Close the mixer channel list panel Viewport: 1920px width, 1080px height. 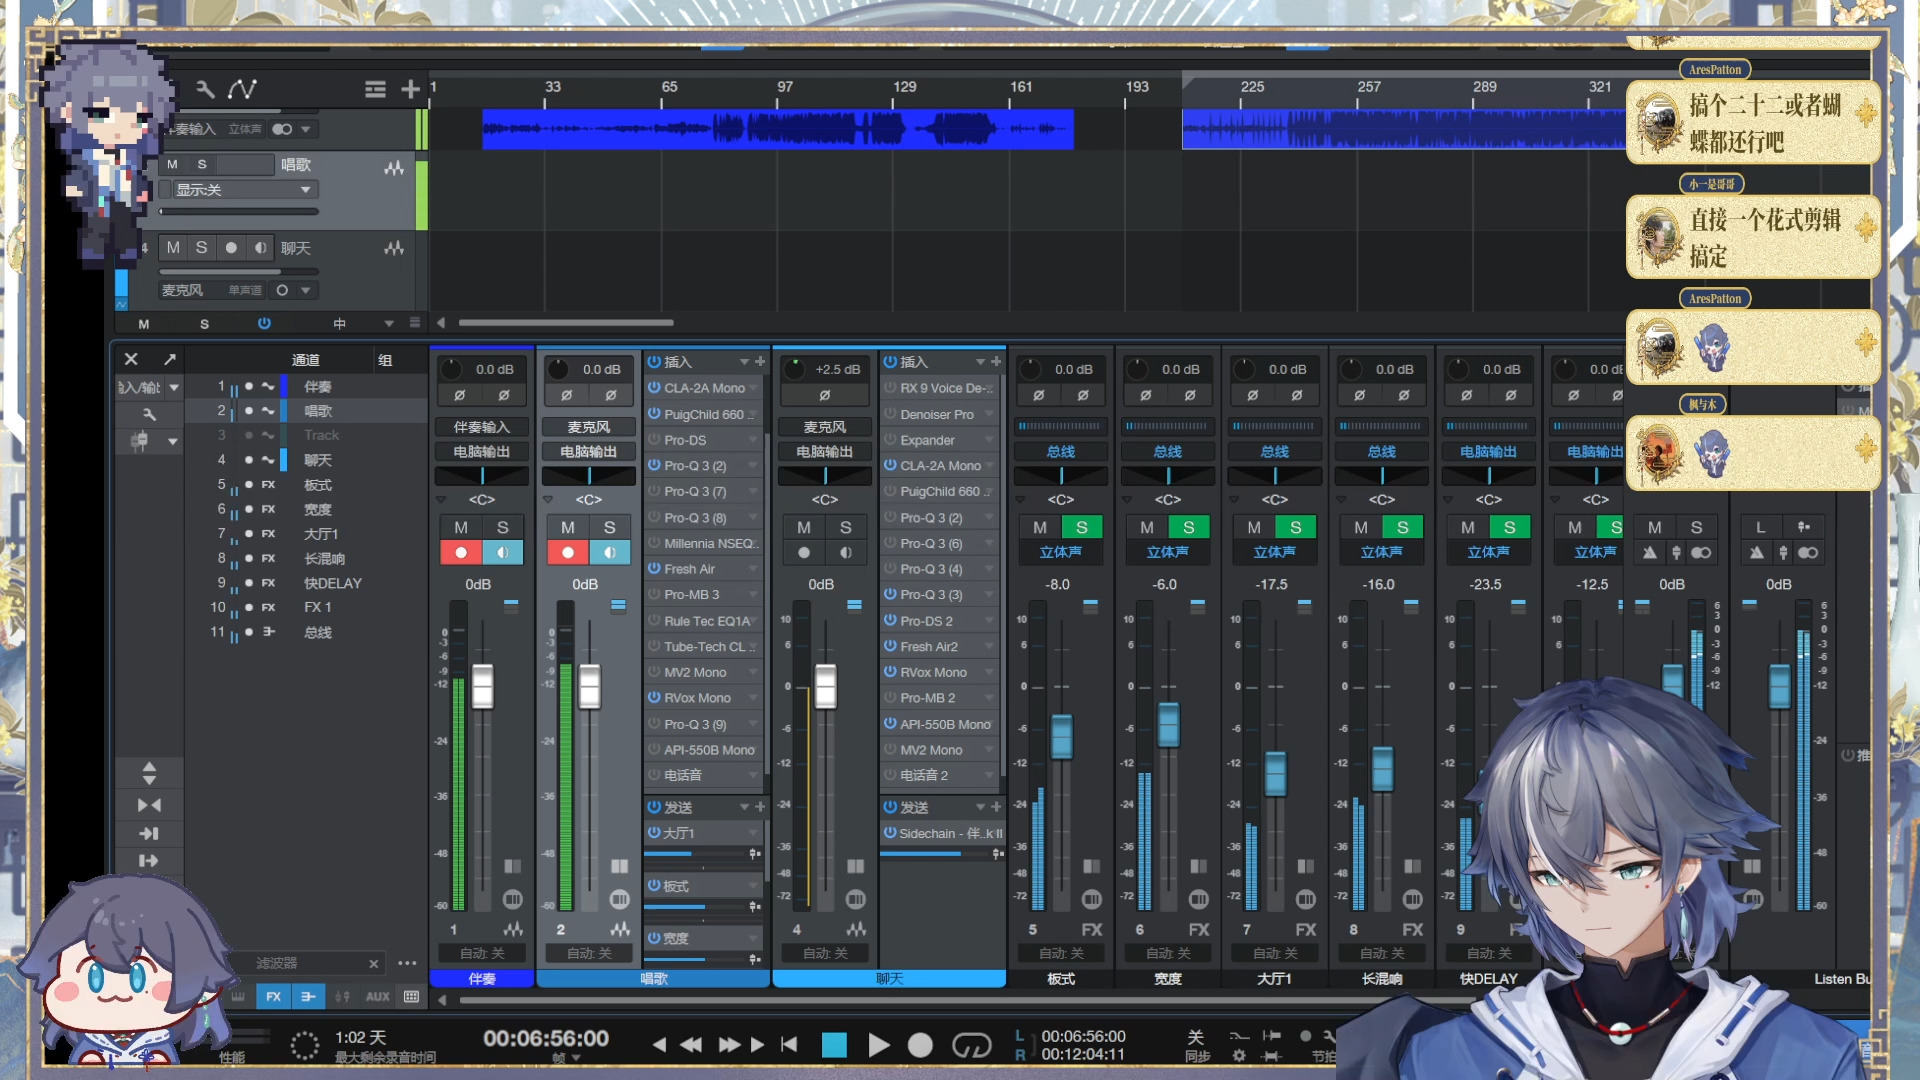(x=131, y=359)
